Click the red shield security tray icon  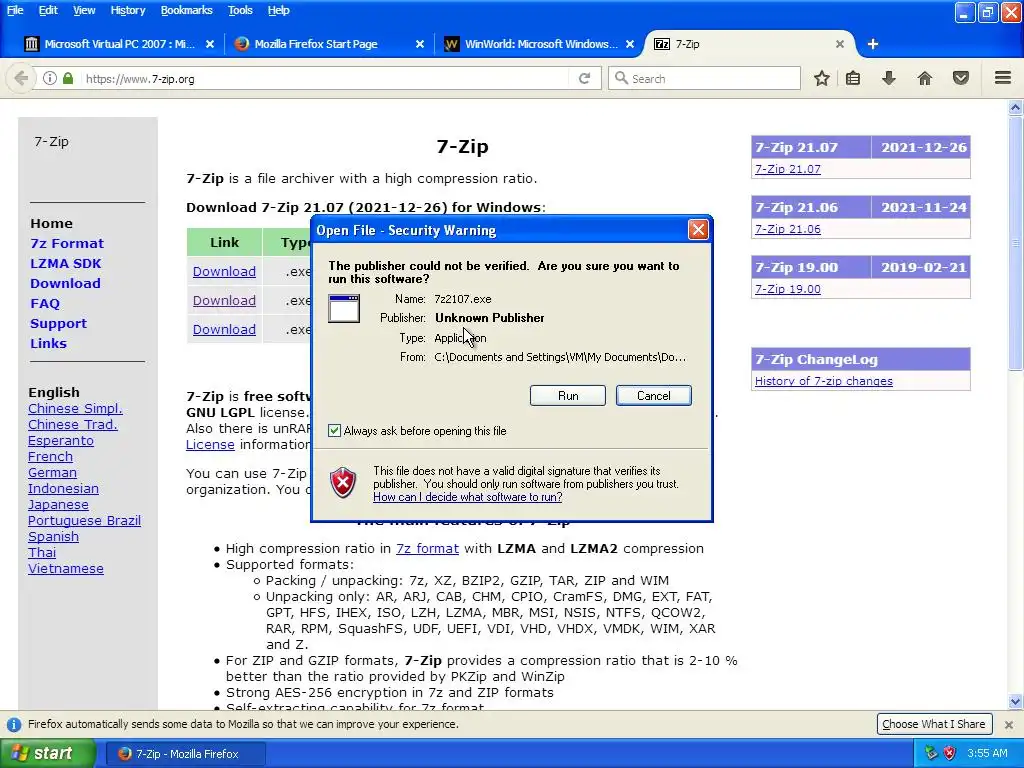coord(950,753)
